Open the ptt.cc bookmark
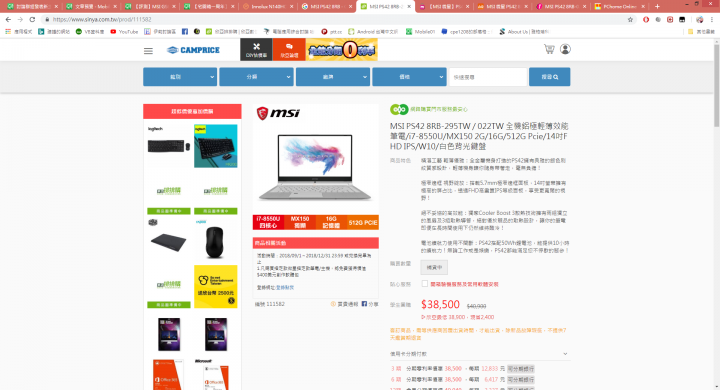Viewport: 720px width, 390px height. 332,32
